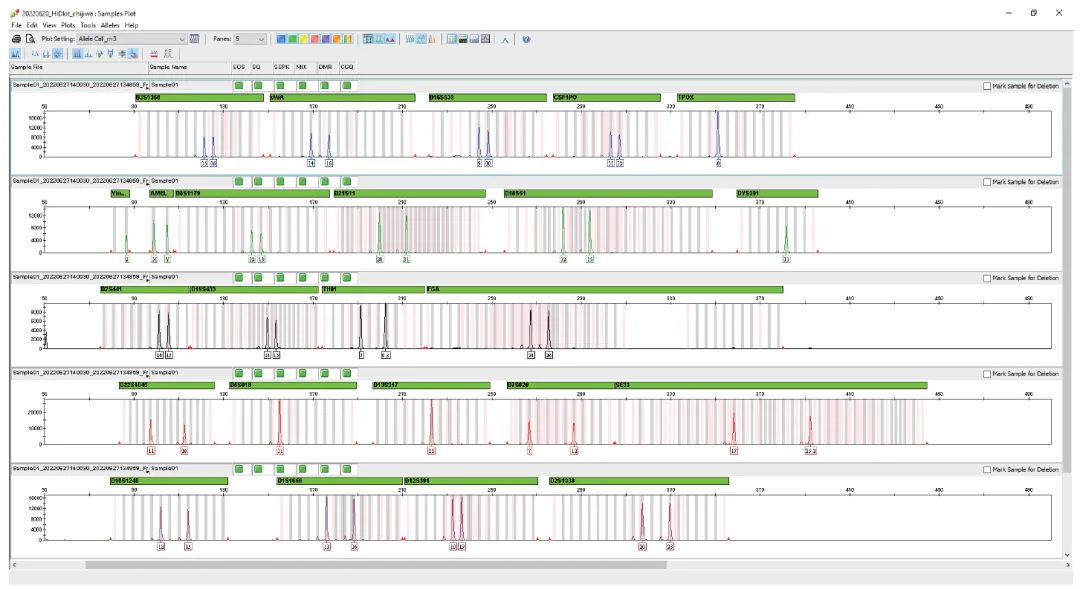The width and height of the screenshot is (1080, 589).
Task: Click the table icon right of the dye-plot group
Action: click(x=452, y=39)
